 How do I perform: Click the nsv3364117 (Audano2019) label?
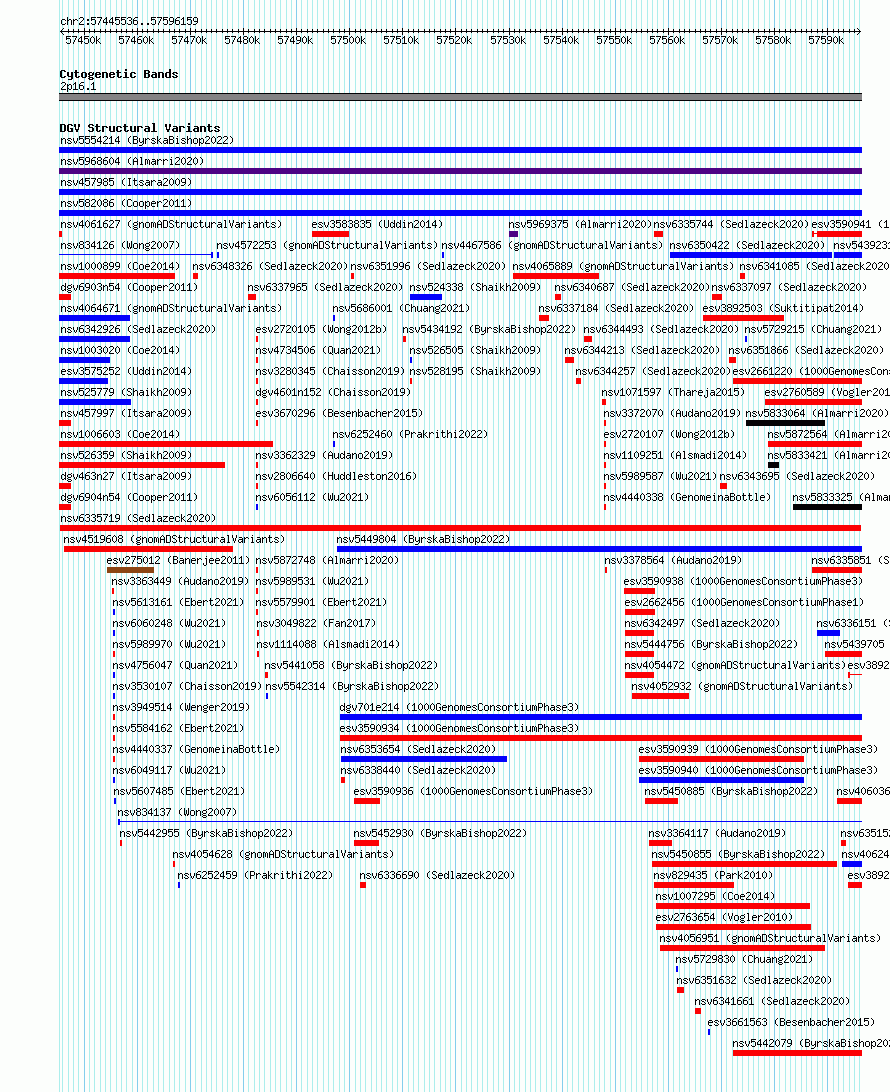717,833
